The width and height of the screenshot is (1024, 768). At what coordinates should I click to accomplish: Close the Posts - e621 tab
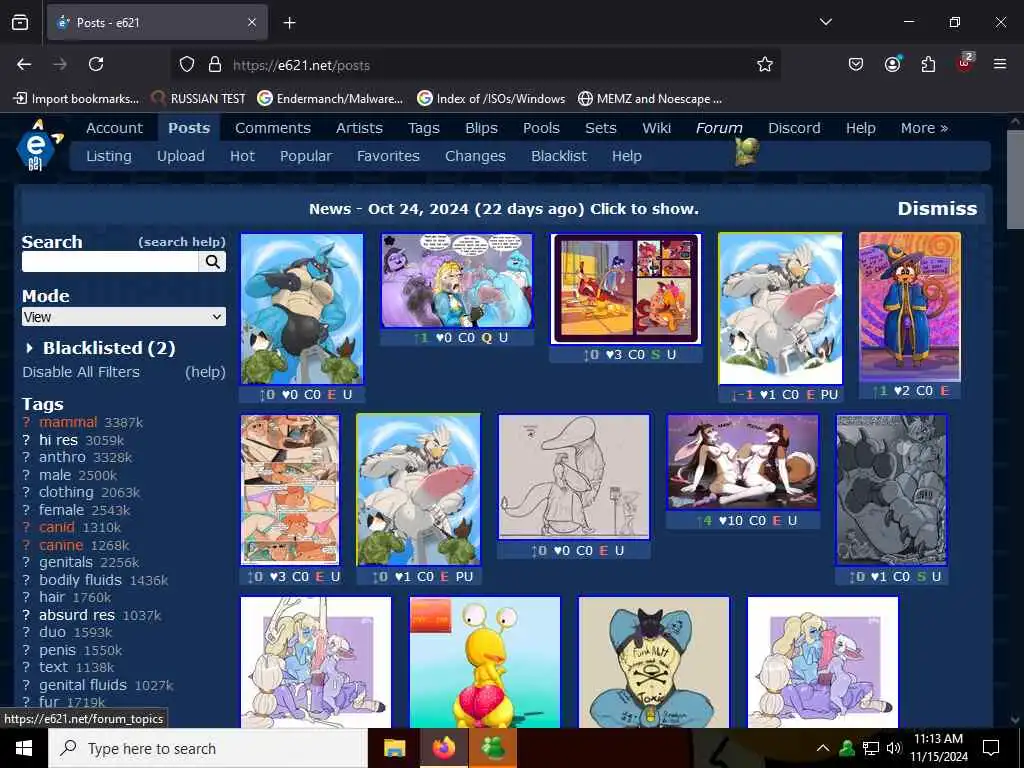(x=252, y=23)
